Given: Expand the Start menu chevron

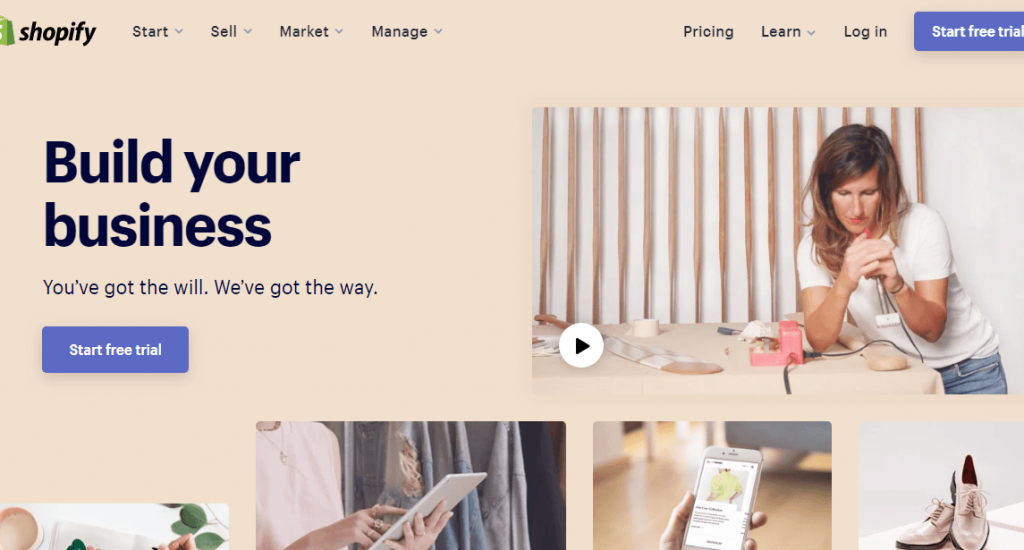Looking at the screenshot, I should (179, 31).
